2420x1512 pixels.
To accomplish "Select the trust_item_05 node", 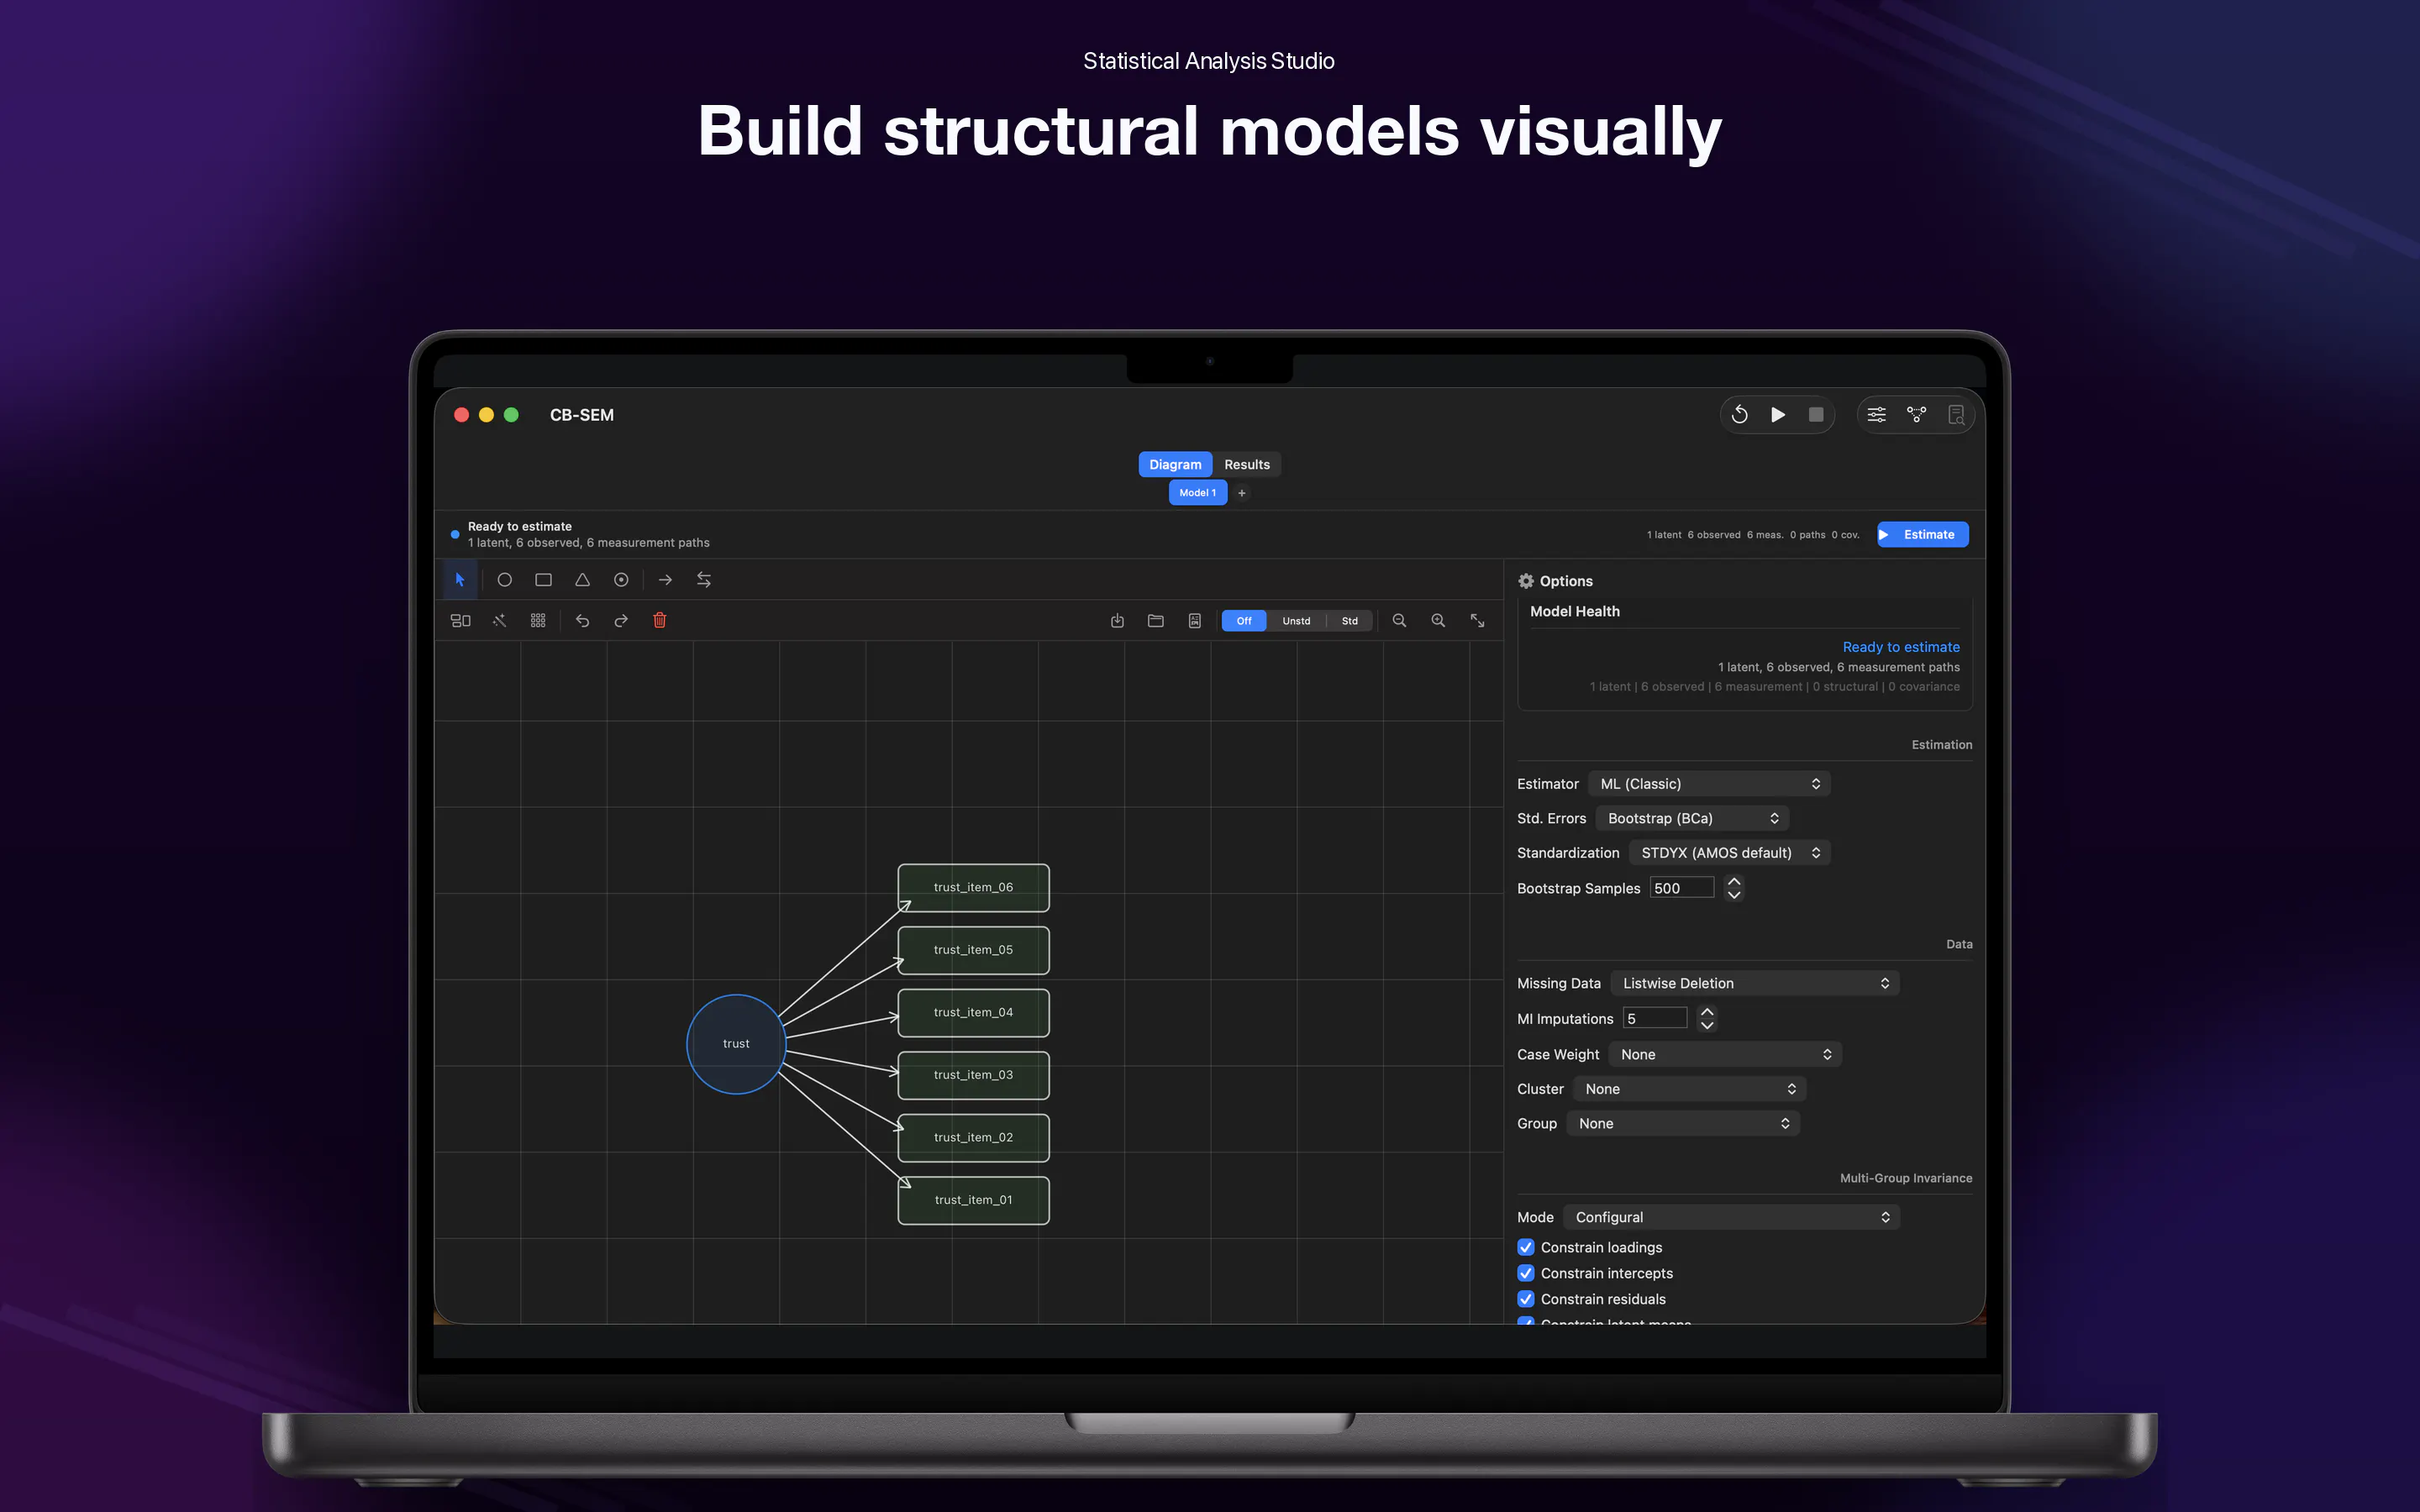I will point(973,950).
